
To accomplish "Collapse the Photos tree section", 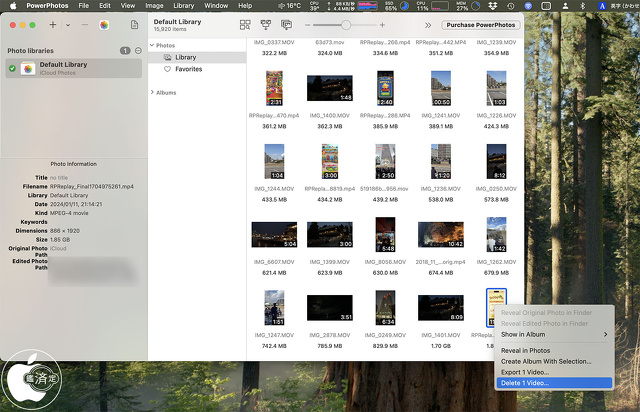I will point(152,45).
